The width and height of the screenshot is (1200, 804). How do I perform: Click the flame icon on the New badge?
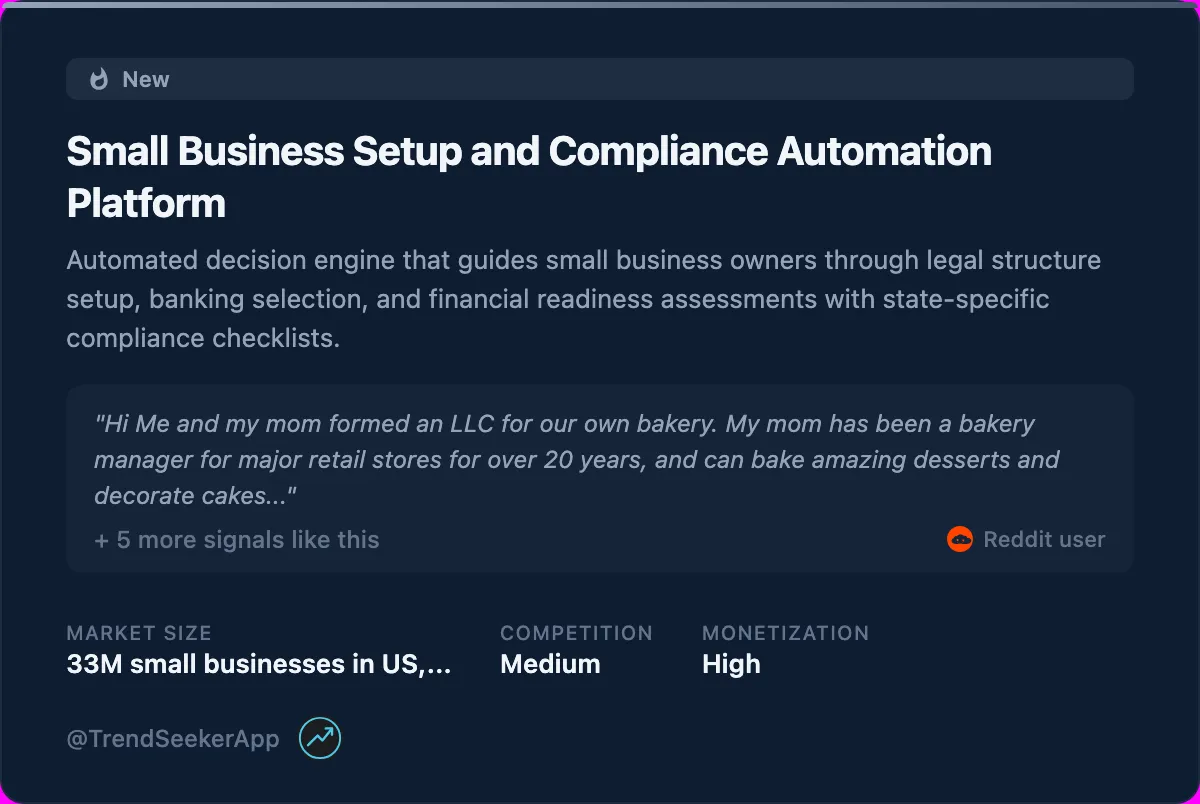coord(97,79)
